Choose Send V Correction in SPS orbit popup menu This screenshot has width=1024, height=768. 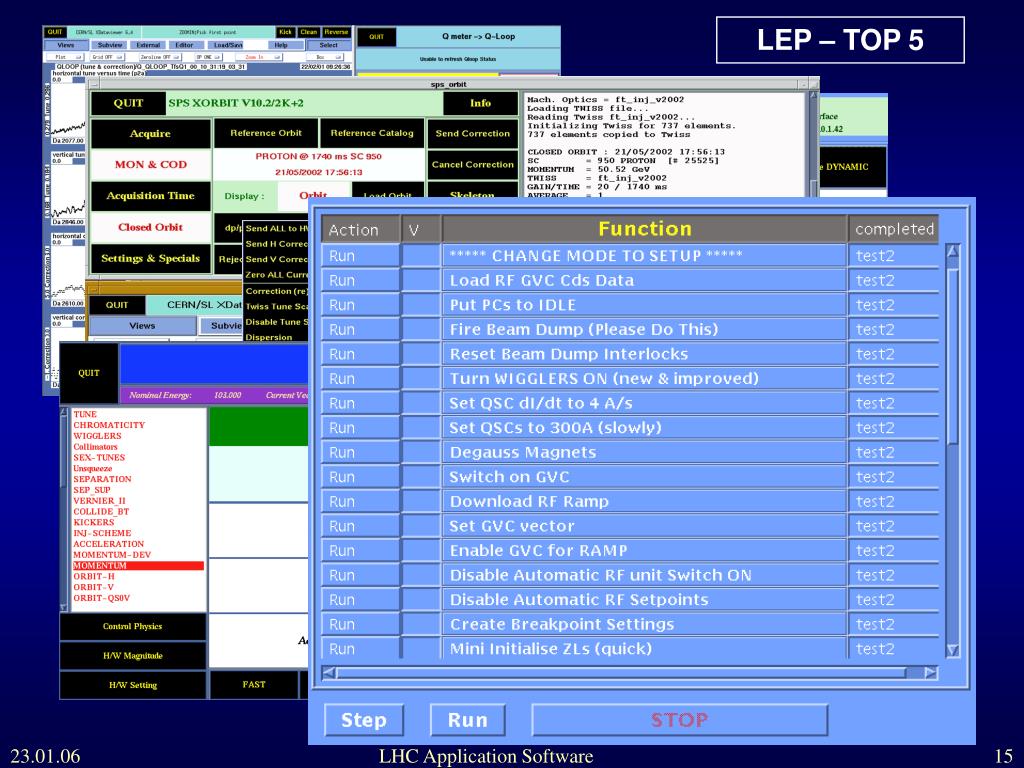[276, 259]
